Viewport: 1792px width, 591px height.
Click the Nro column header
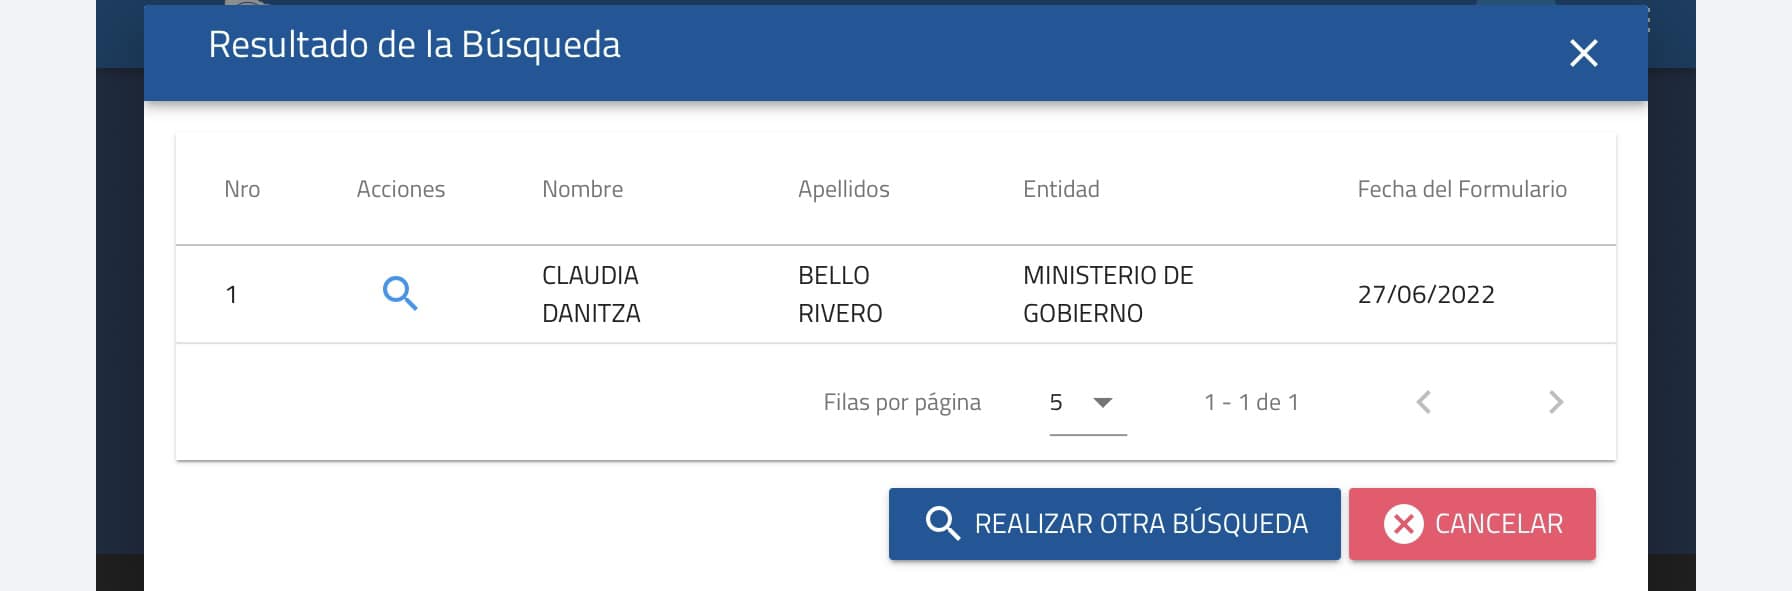(x=242, y=189)
